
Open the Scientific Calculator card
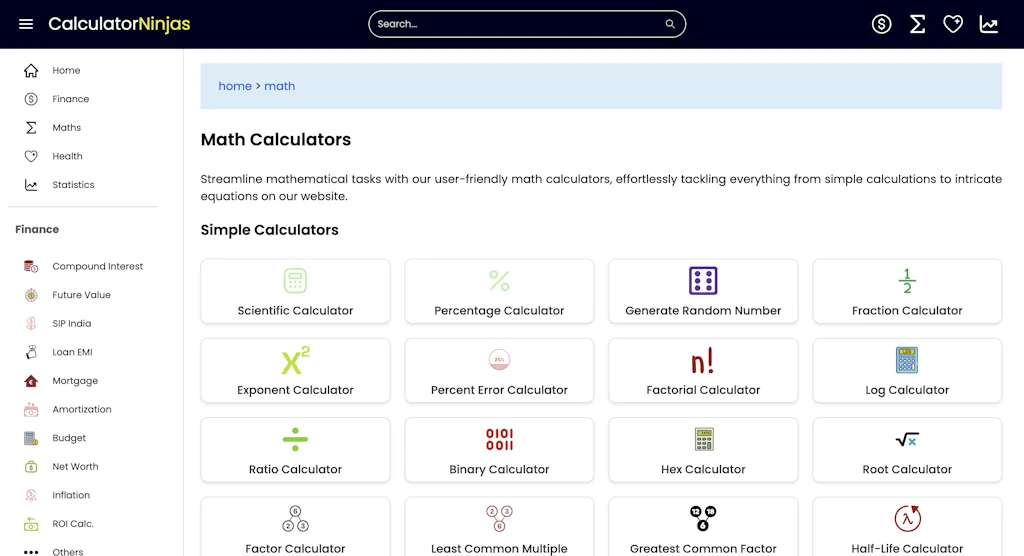(x=295, y=291)
